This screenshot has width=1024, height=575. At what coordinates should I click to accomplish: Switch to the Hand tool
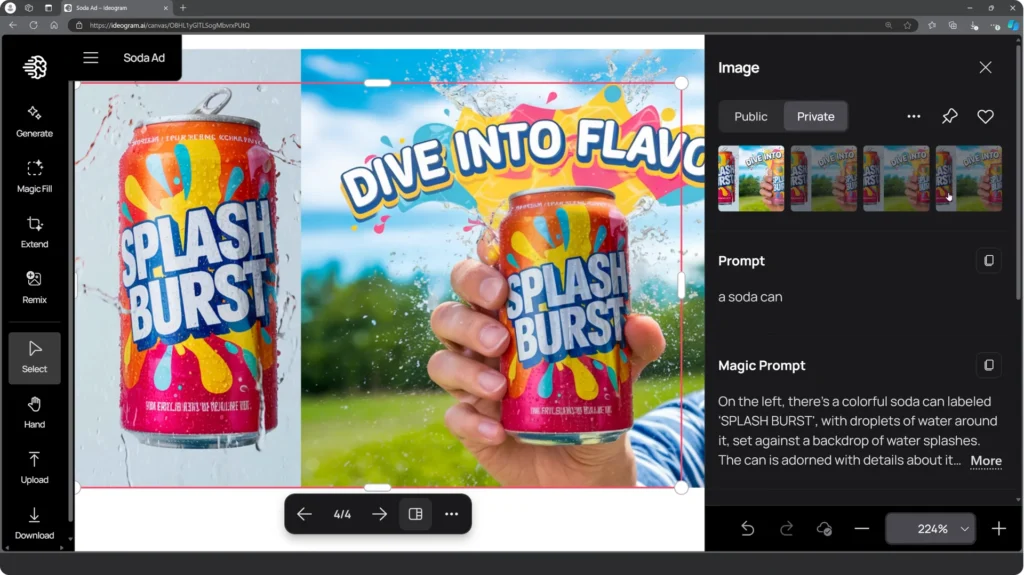point(34,412)
